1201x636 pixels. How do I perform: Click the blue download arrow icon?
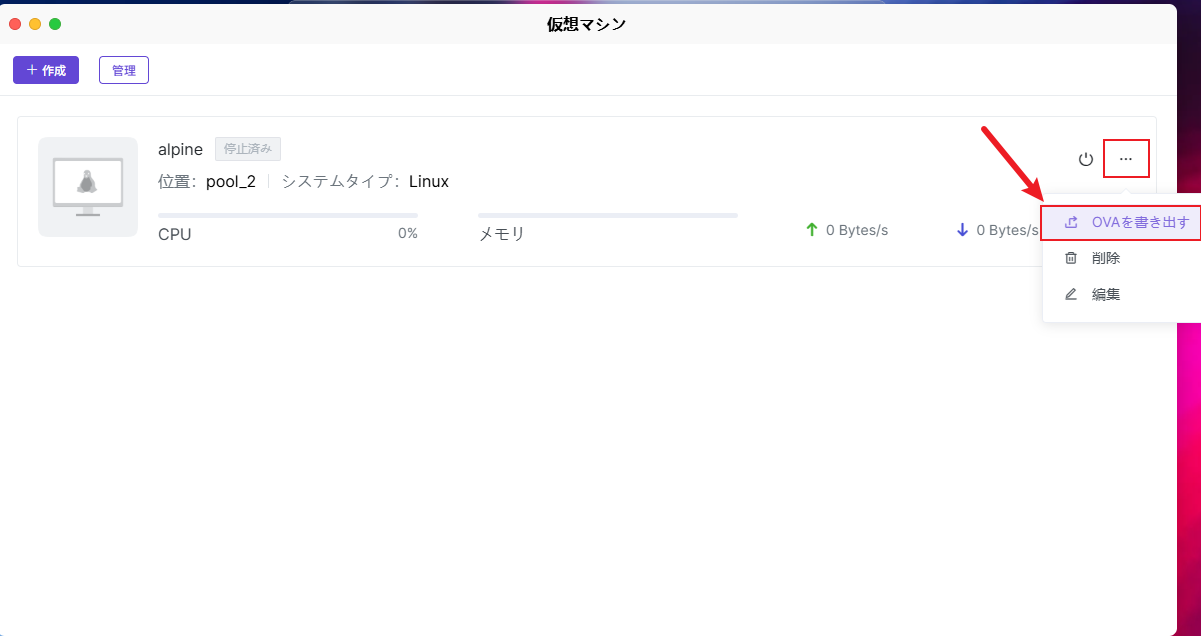[962, 230]
